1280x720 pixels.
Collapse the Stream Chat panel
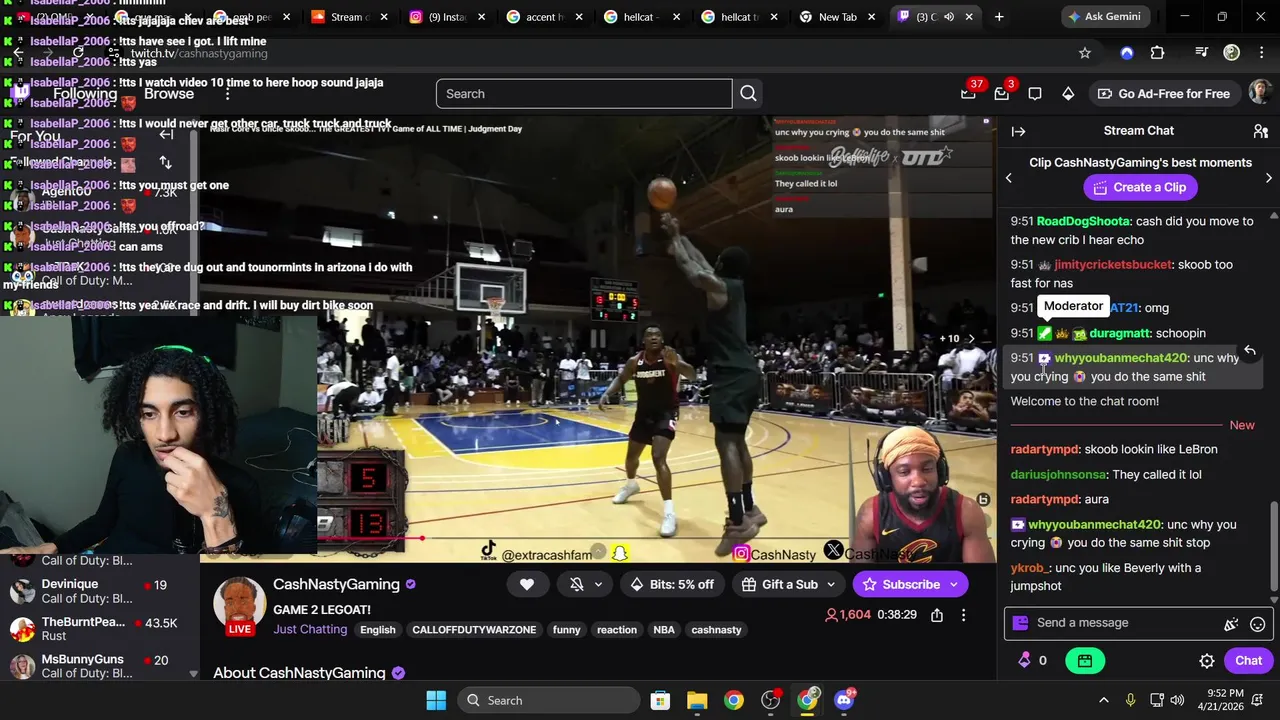pyautogui.click(x=1018, y=131)
